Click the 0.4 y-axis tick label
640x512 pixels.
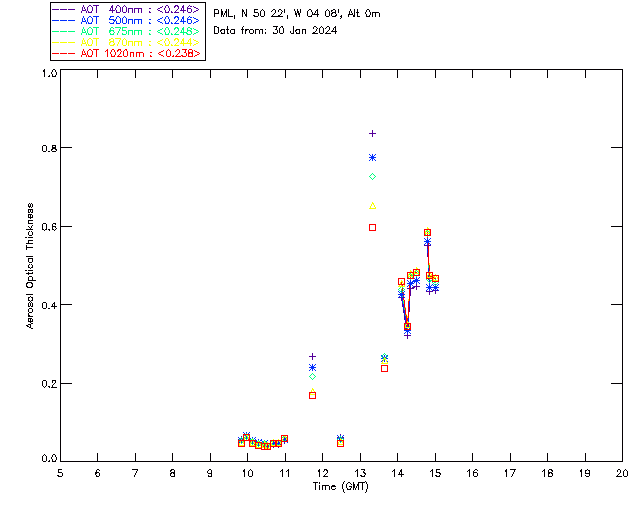49,305
